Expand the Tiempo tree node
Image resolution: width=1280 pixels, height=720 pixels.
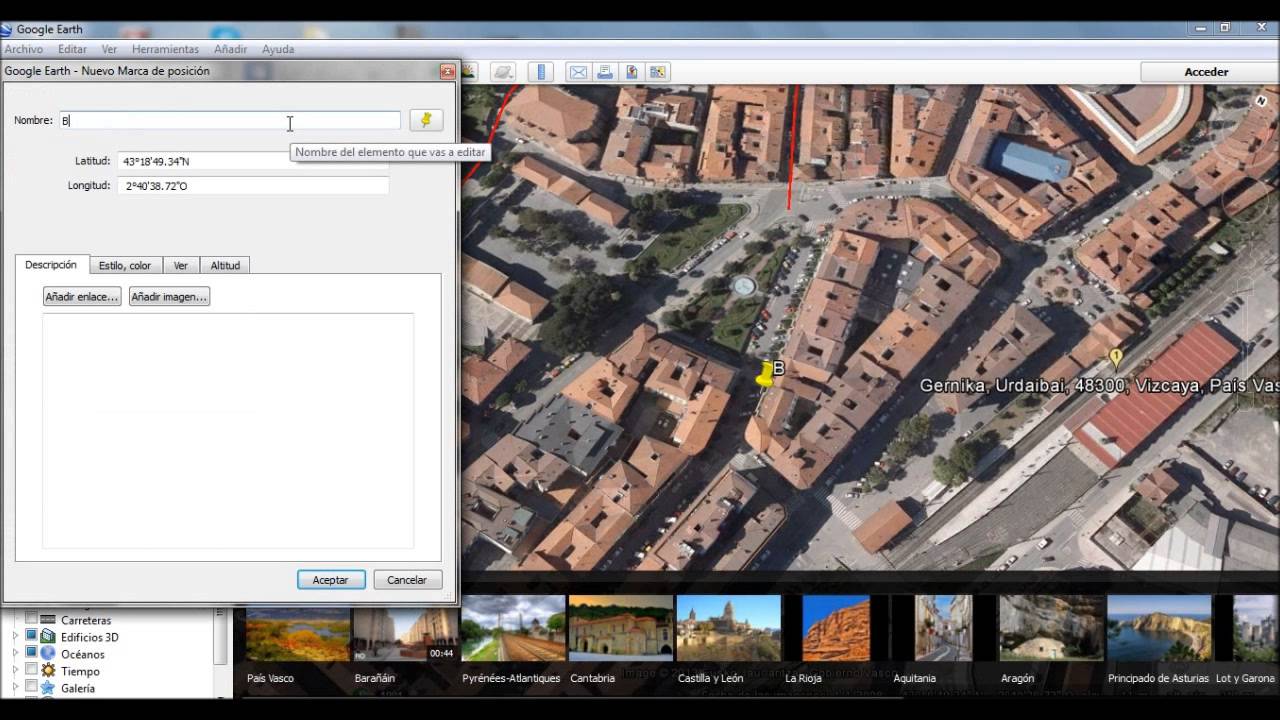pos(15,671)
